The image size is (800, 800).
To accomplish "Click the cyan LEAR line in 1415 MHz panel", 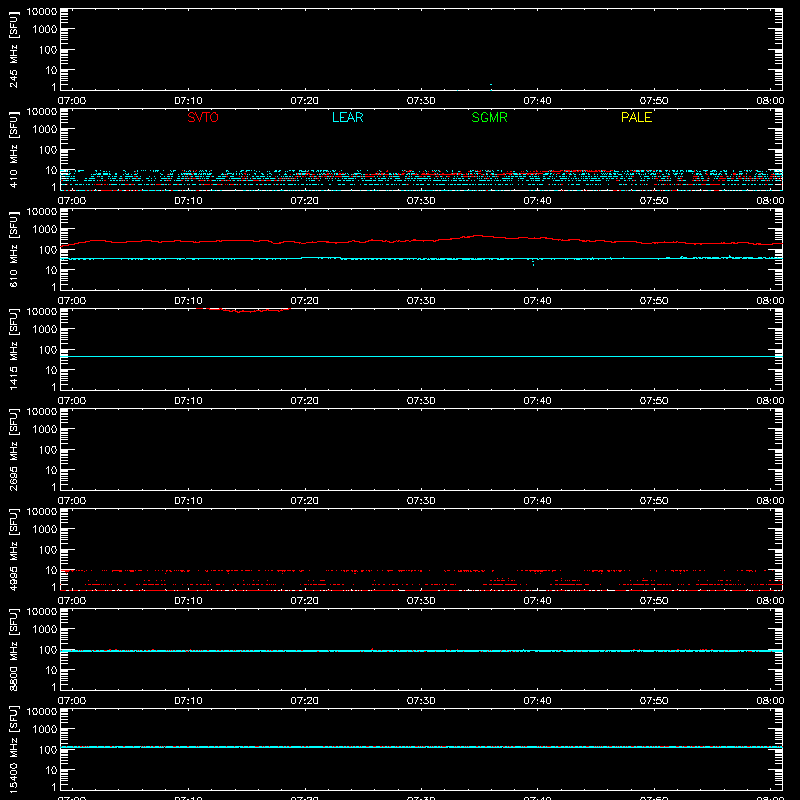I will pos(421,357).
